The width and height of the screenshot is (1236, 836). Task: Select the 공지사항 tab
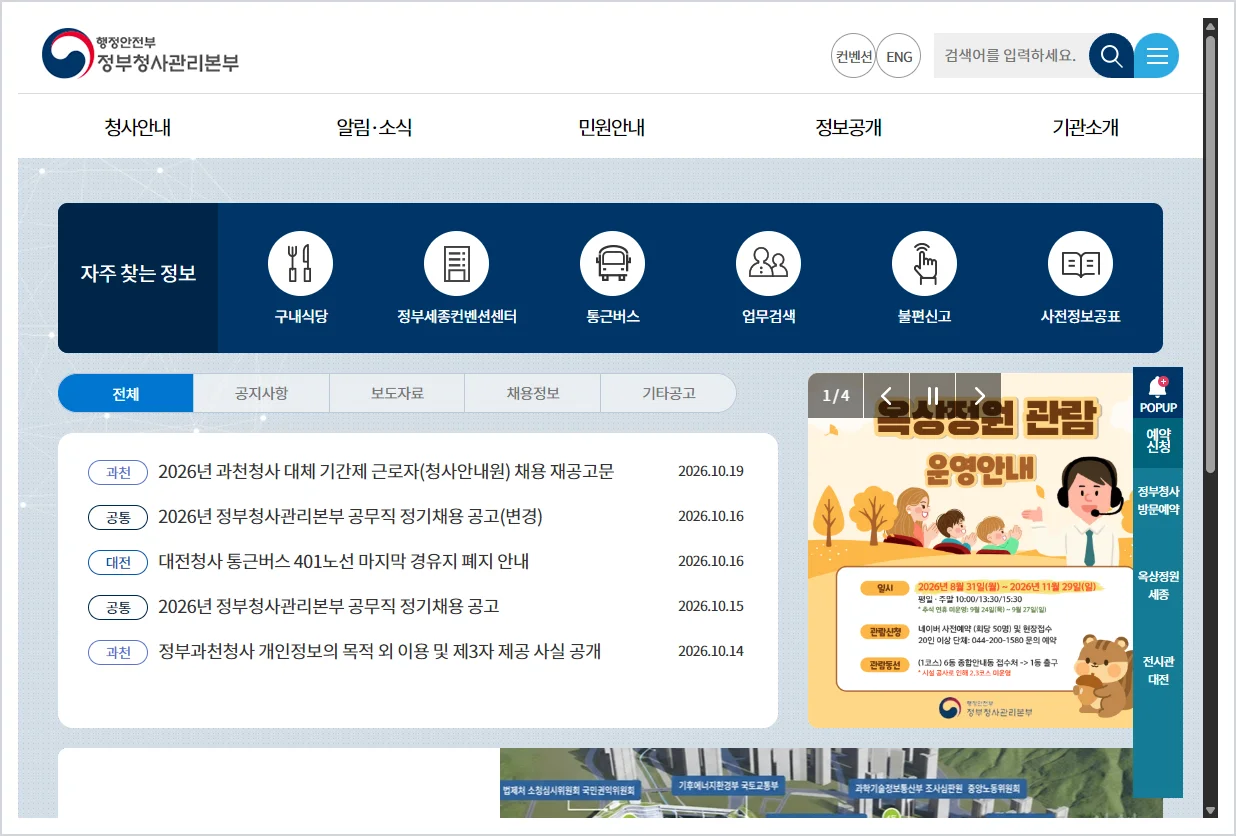262,393
